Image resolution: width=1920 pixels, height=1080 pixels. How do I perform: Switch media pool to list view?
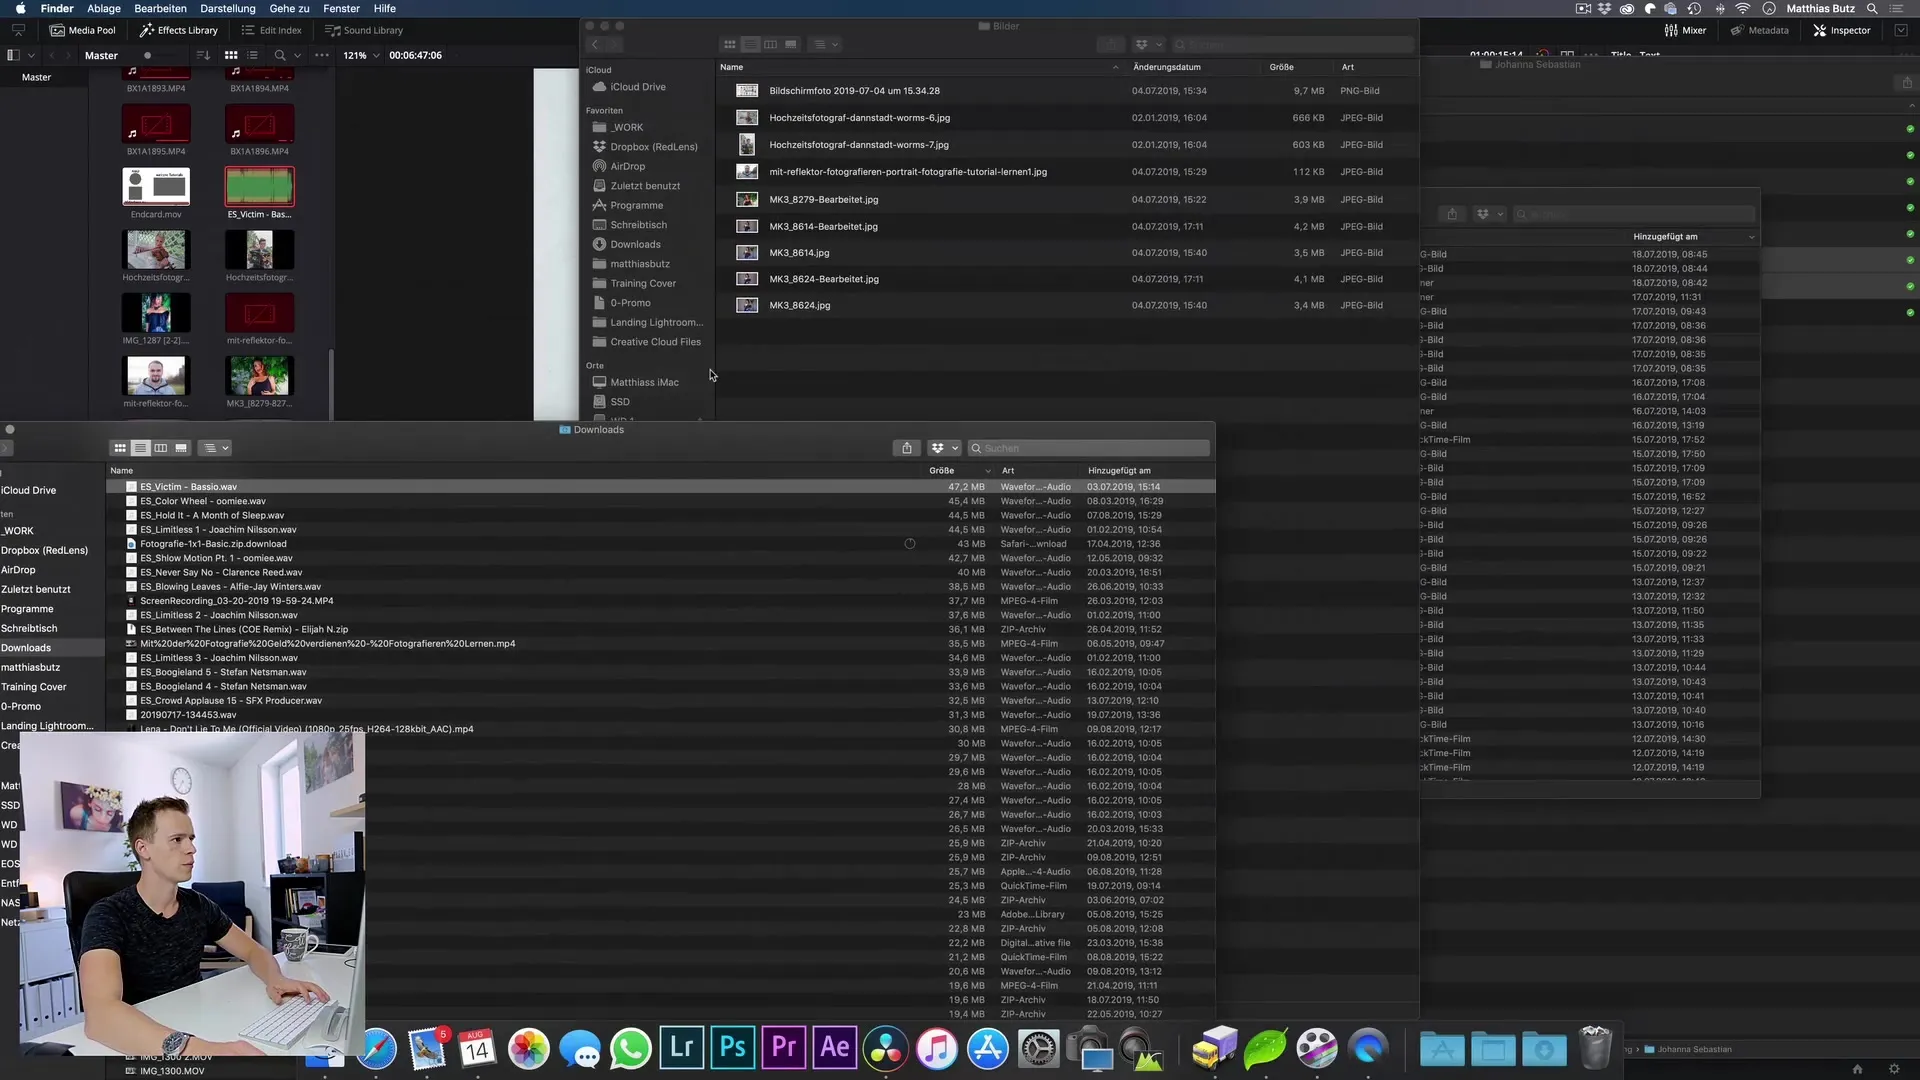click(x=253, y=55)
